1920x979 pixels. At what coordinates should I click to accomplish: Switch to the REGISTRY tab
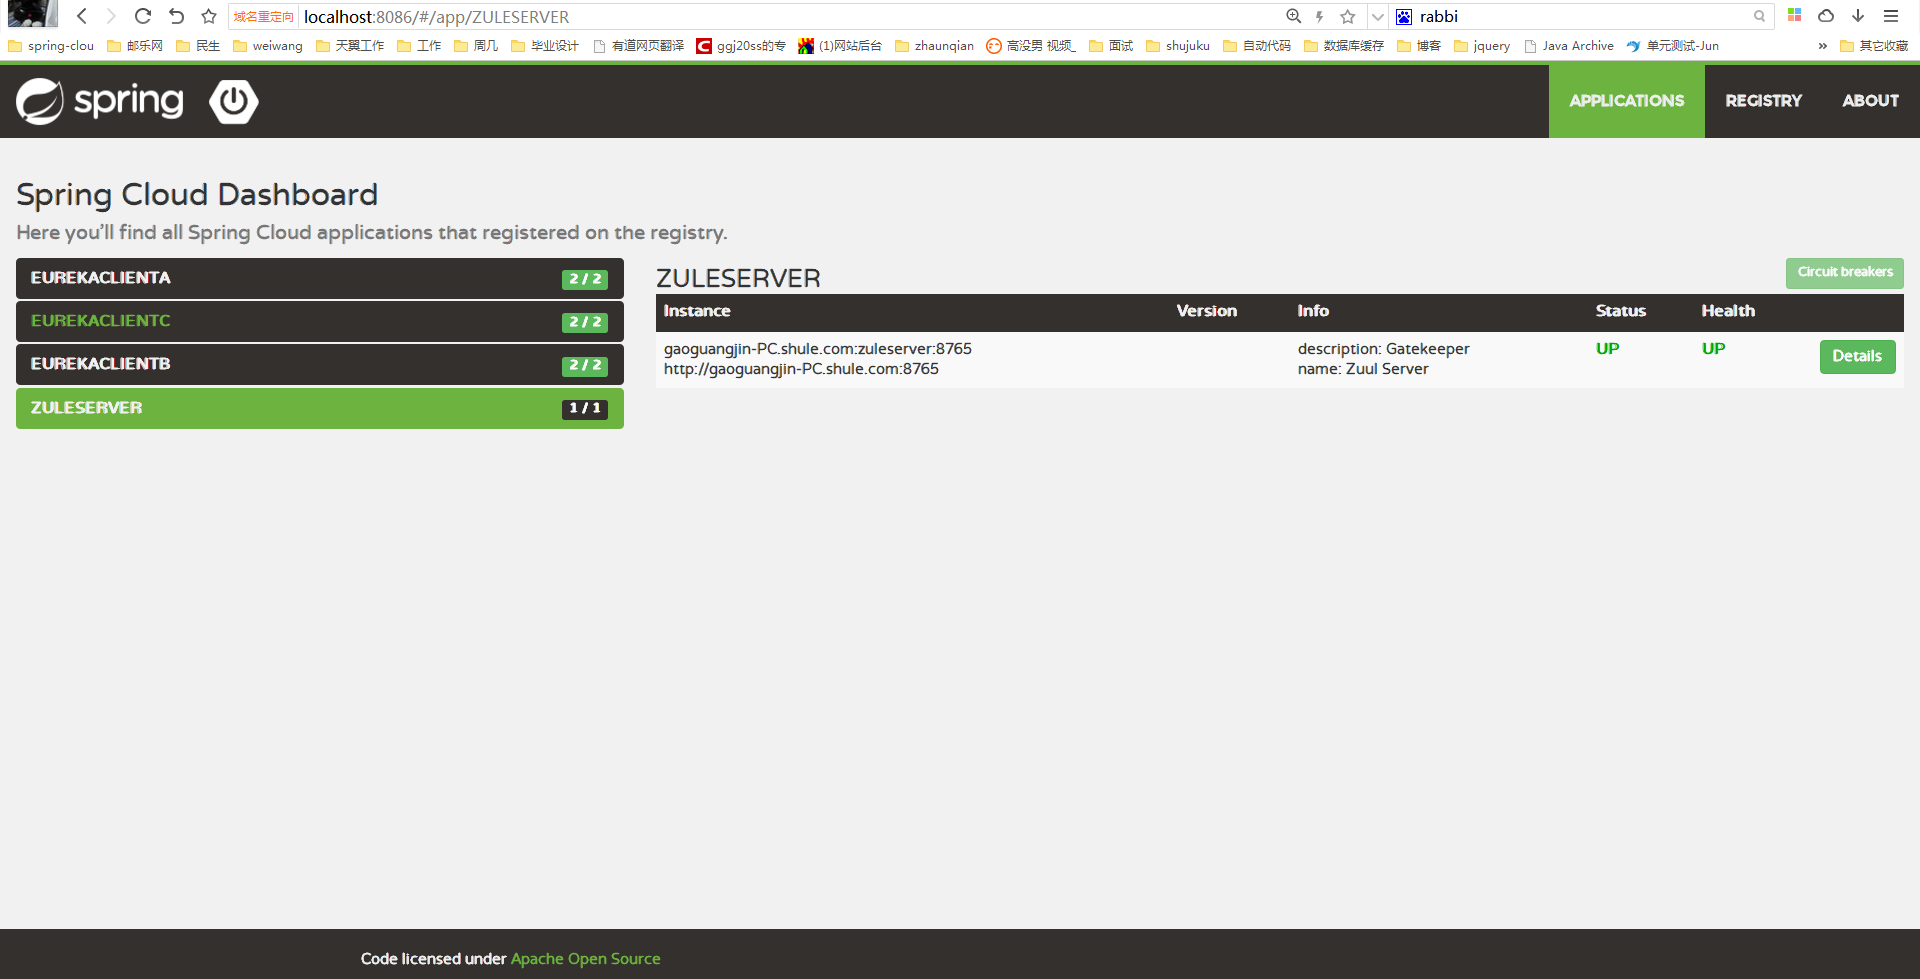click(x=1763, y=101)
